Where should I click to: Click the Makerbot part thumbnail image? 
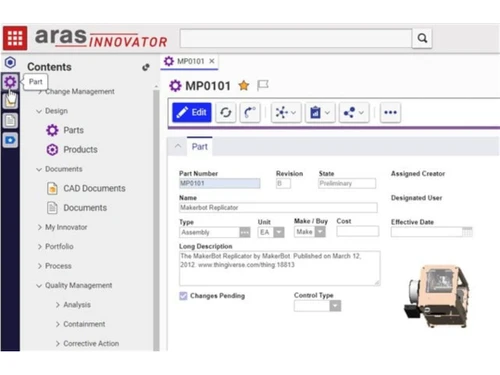pos(437,297)
